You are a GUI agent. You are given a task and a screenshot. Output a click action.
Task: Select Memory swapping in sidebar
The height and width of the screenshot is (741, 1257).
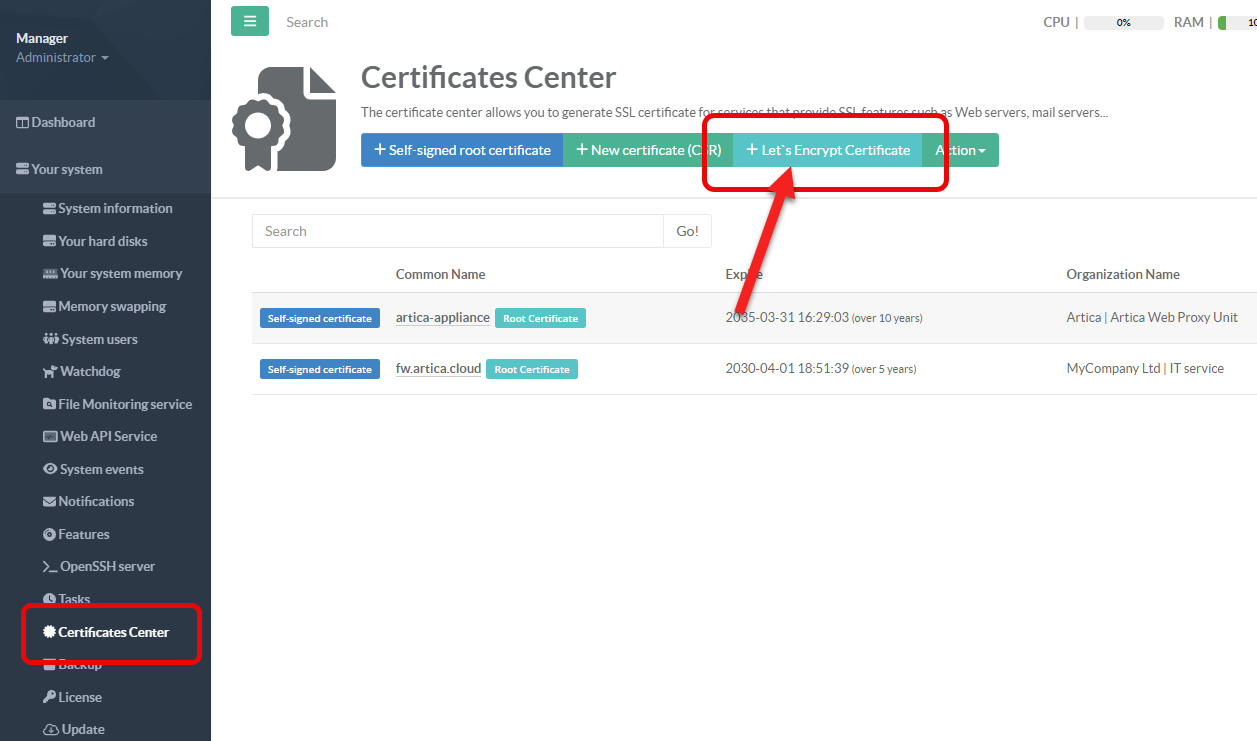[111, 306]
